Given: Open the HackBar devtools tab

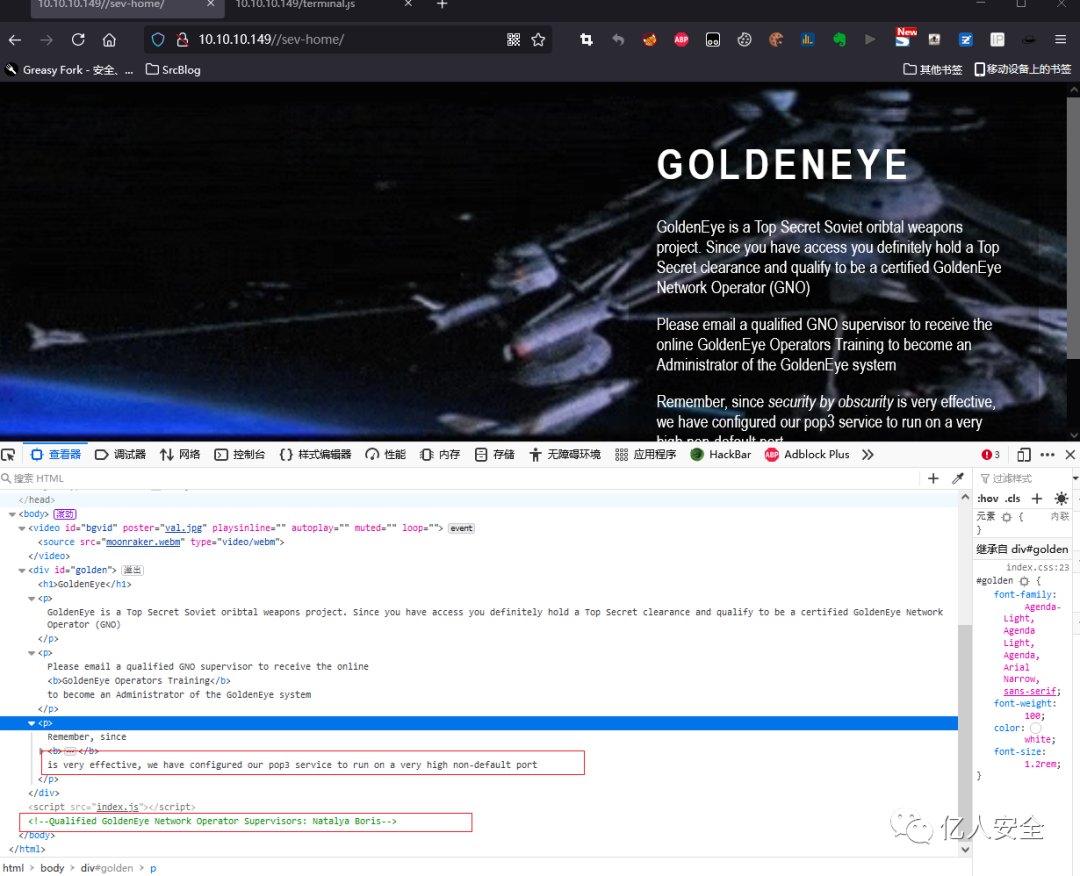Looking at the screenshot, I should [721, 455].
